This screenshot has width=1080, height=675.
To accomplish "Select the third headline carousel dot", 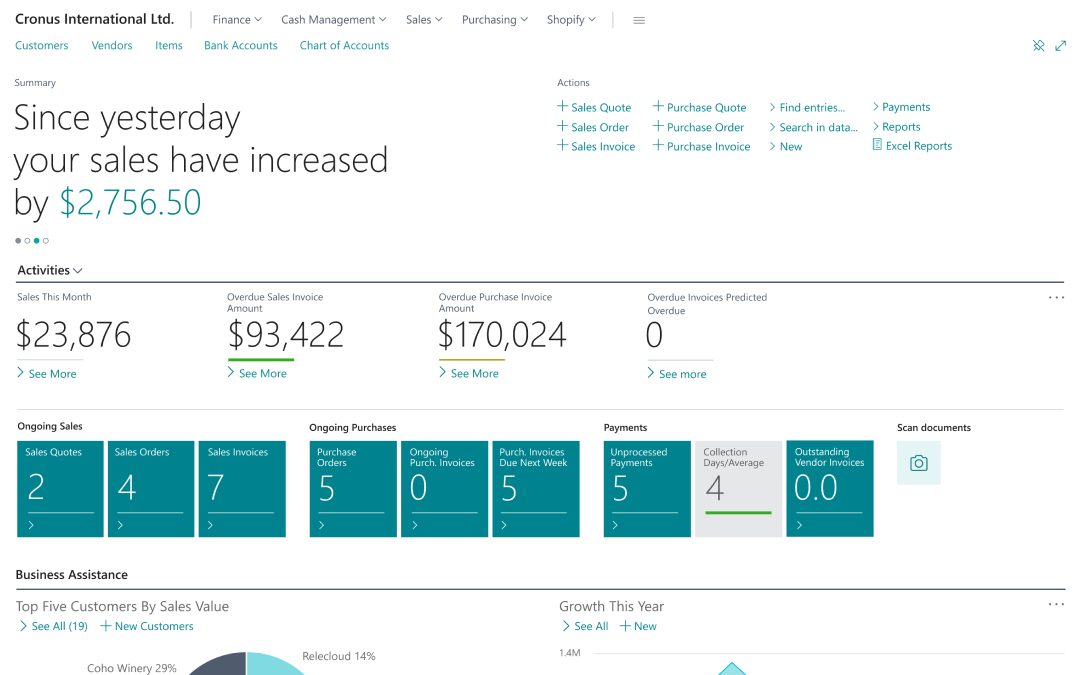I will coord(37,240).
